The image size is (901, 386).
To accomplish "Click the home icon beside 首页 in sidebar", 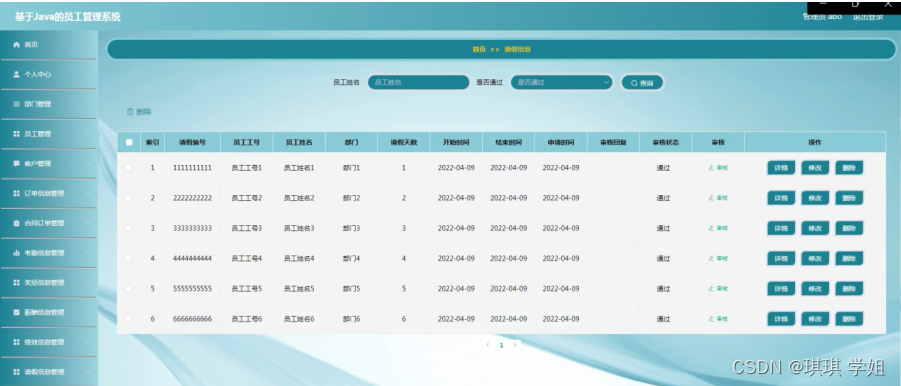I will click(16, 45).
